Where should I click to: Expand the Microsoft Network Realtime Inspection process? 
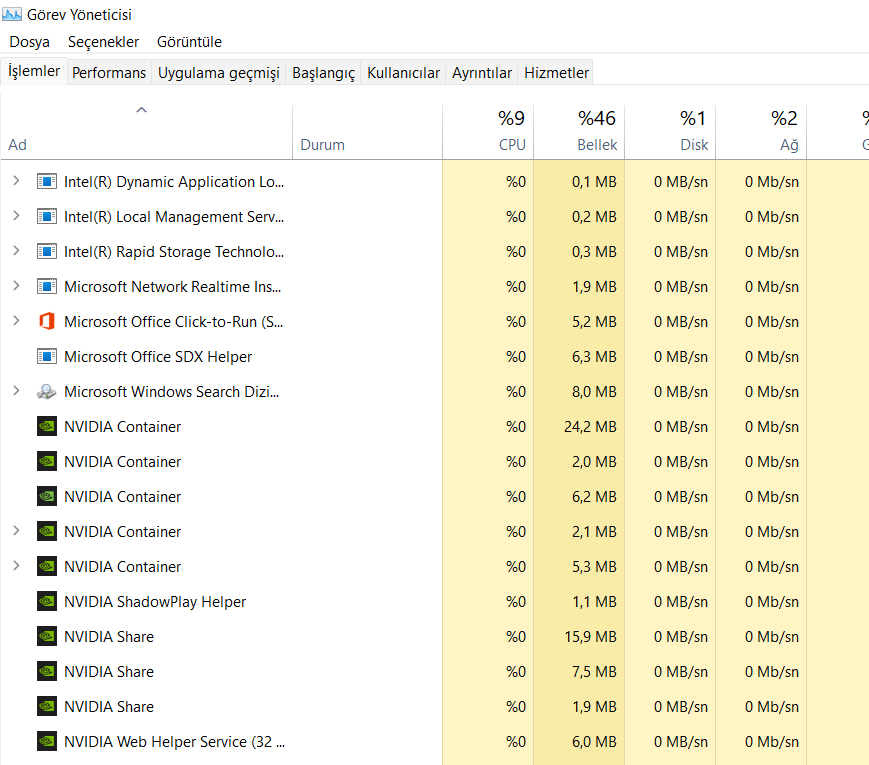15,286
